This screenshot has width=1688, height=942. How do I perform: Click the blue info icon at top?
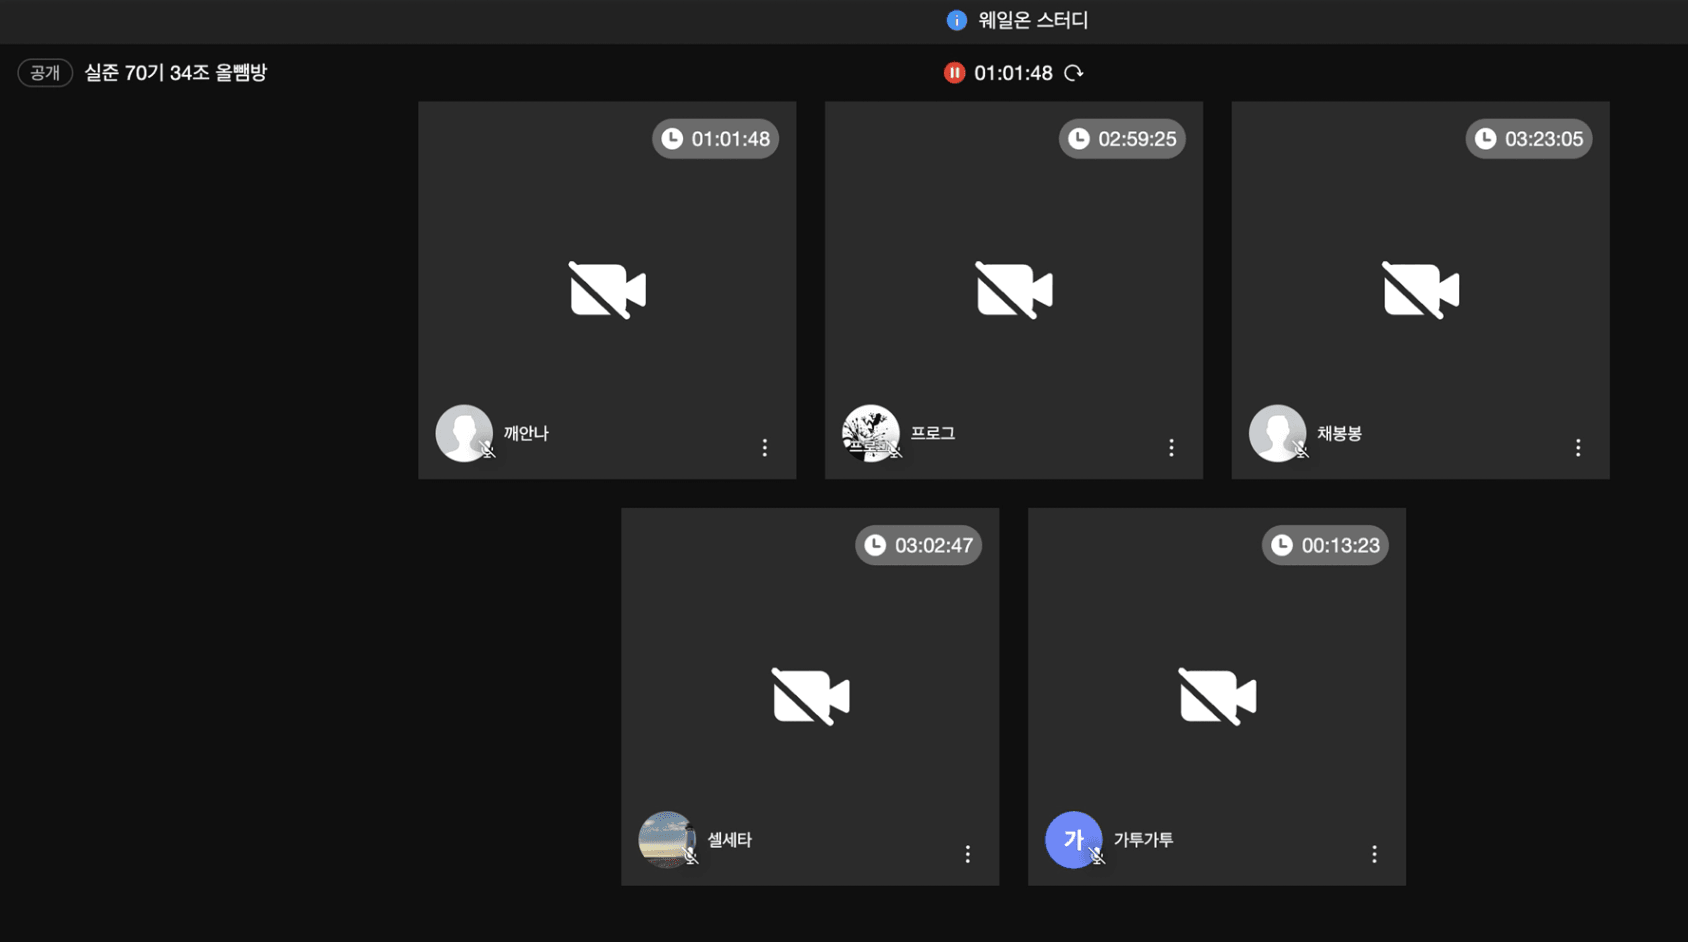pos(957,20)
